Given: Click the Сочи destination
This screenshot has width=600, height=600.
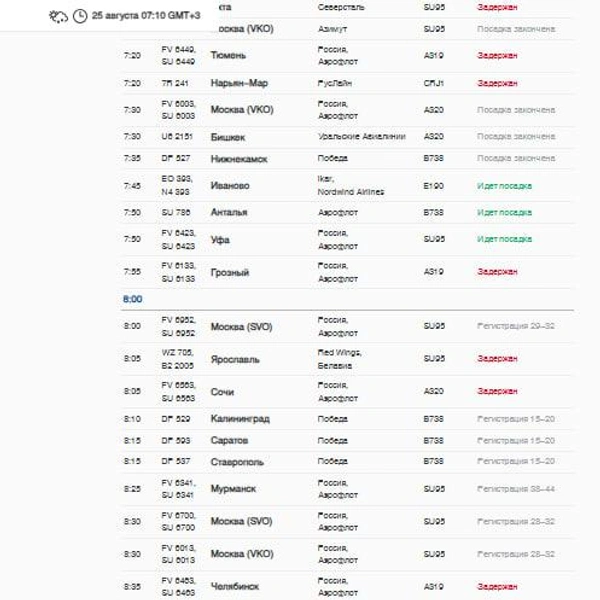Looking at the screenshot, I should (x=222, y=392).
